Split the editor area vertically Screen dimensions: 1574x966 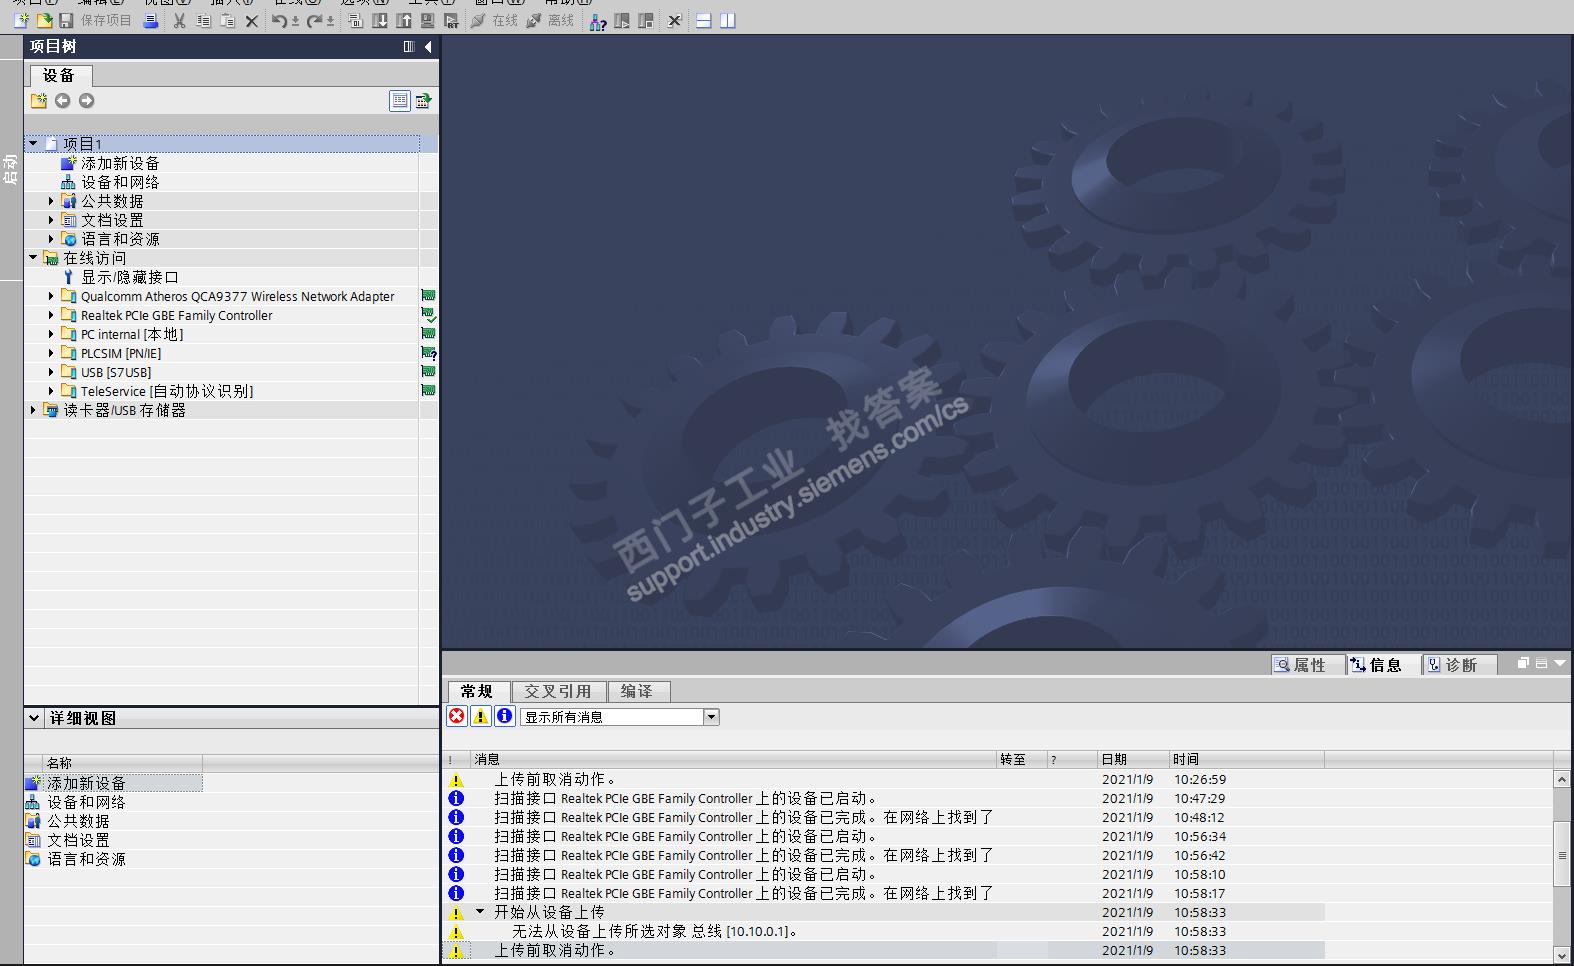pyautogui.click(x=728, y=20)
